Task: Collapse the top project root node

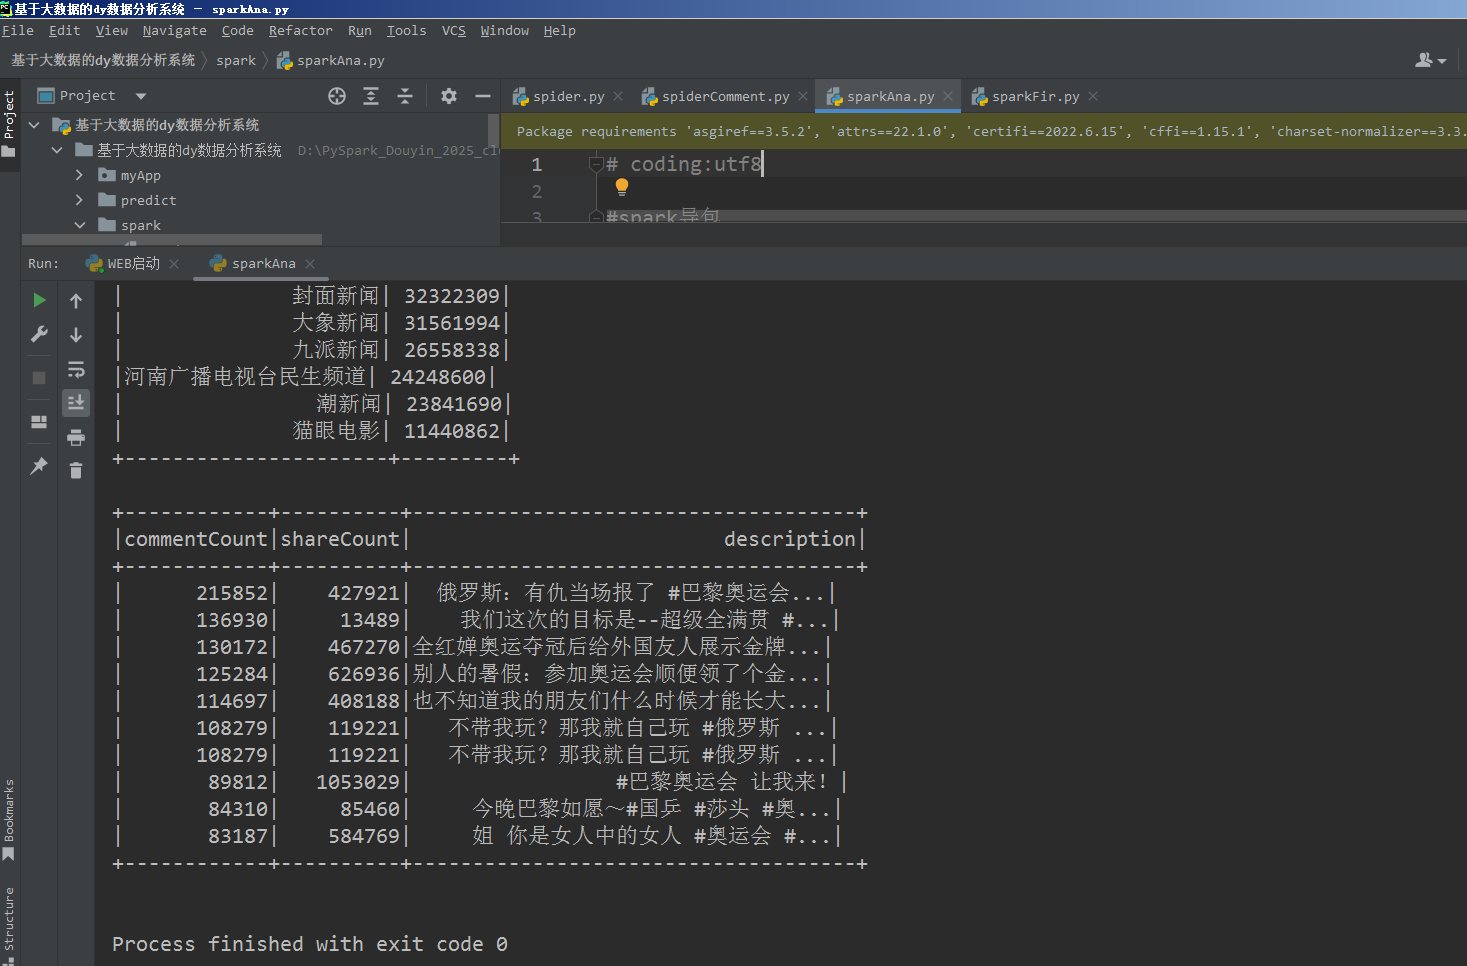Action: (x=34, y=125)
